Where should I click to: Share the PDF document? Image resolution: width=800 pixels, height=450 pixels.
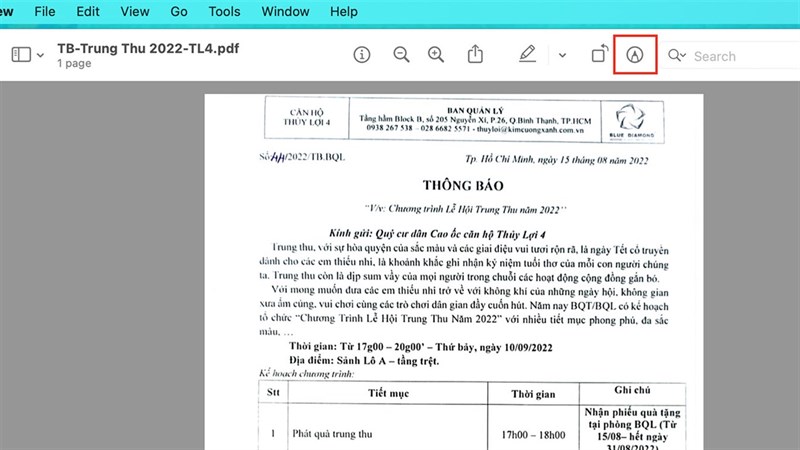coord(475,54)
